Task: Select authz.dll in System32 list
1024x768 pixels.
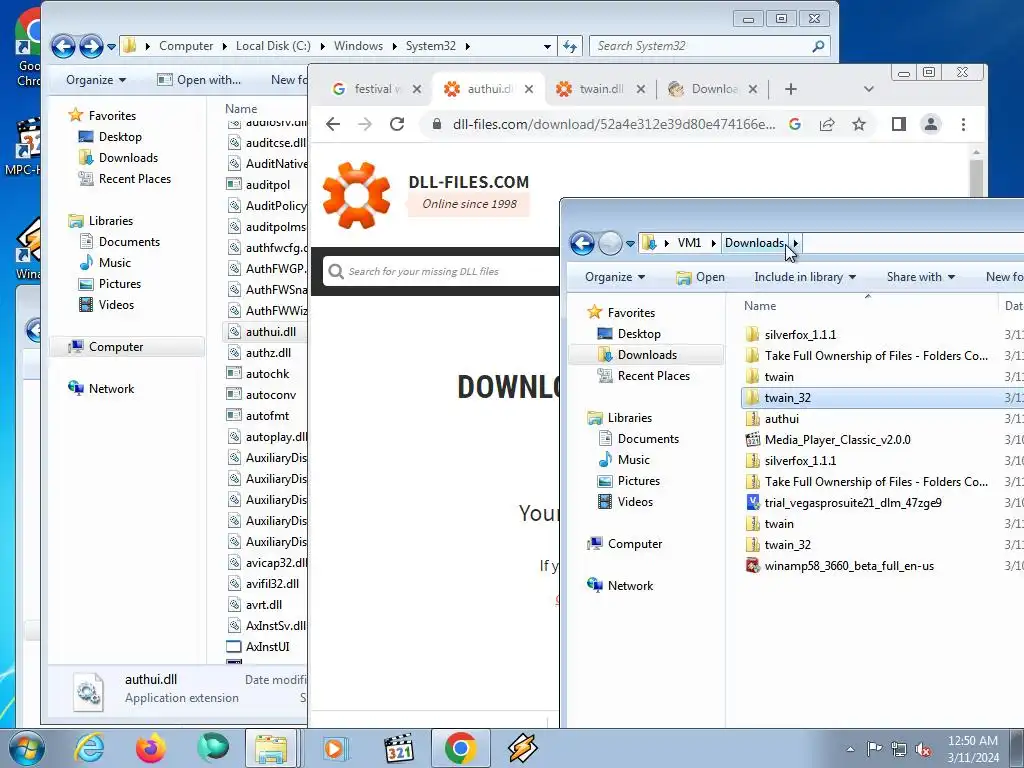Action: click(x=268, y=353)
